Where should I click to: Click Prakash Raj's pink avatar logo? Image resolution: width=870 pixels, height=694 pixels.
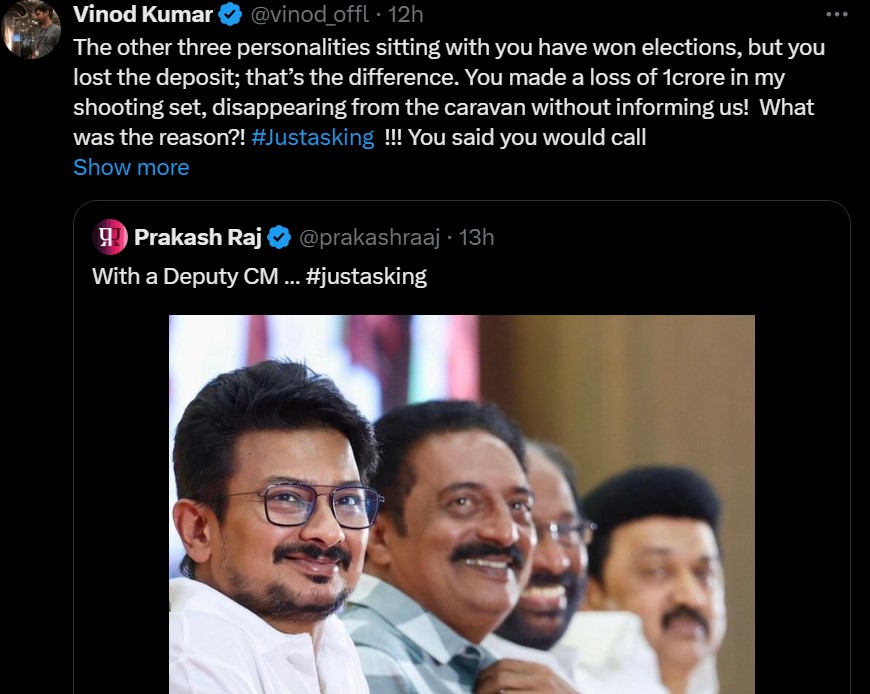(x=109, y=237)
